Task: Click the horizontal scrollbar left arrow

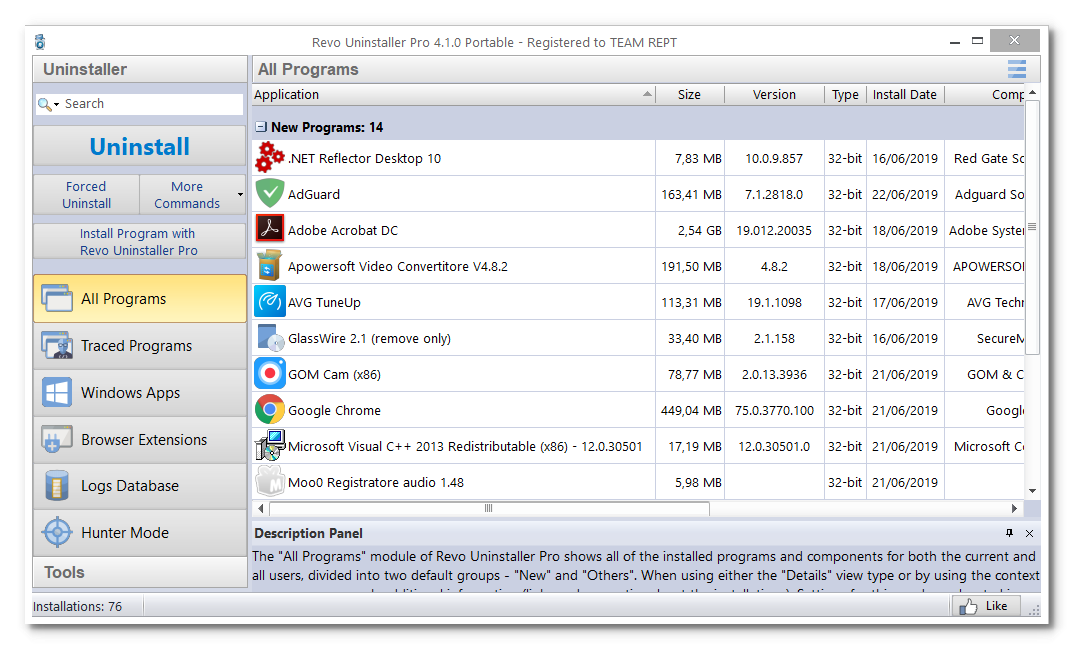Action: point(261,508)
